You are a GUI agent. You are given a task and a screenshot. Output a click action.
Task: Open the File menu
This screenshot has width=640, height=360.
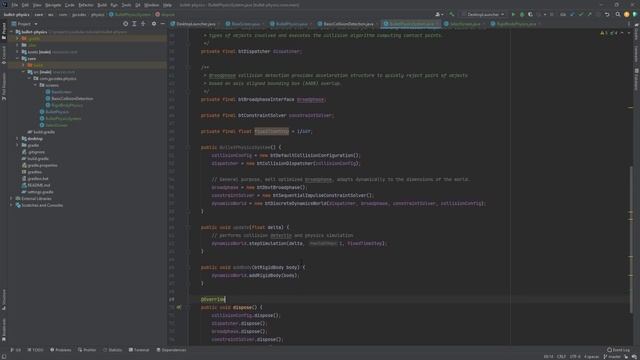(x=15, y=5)
